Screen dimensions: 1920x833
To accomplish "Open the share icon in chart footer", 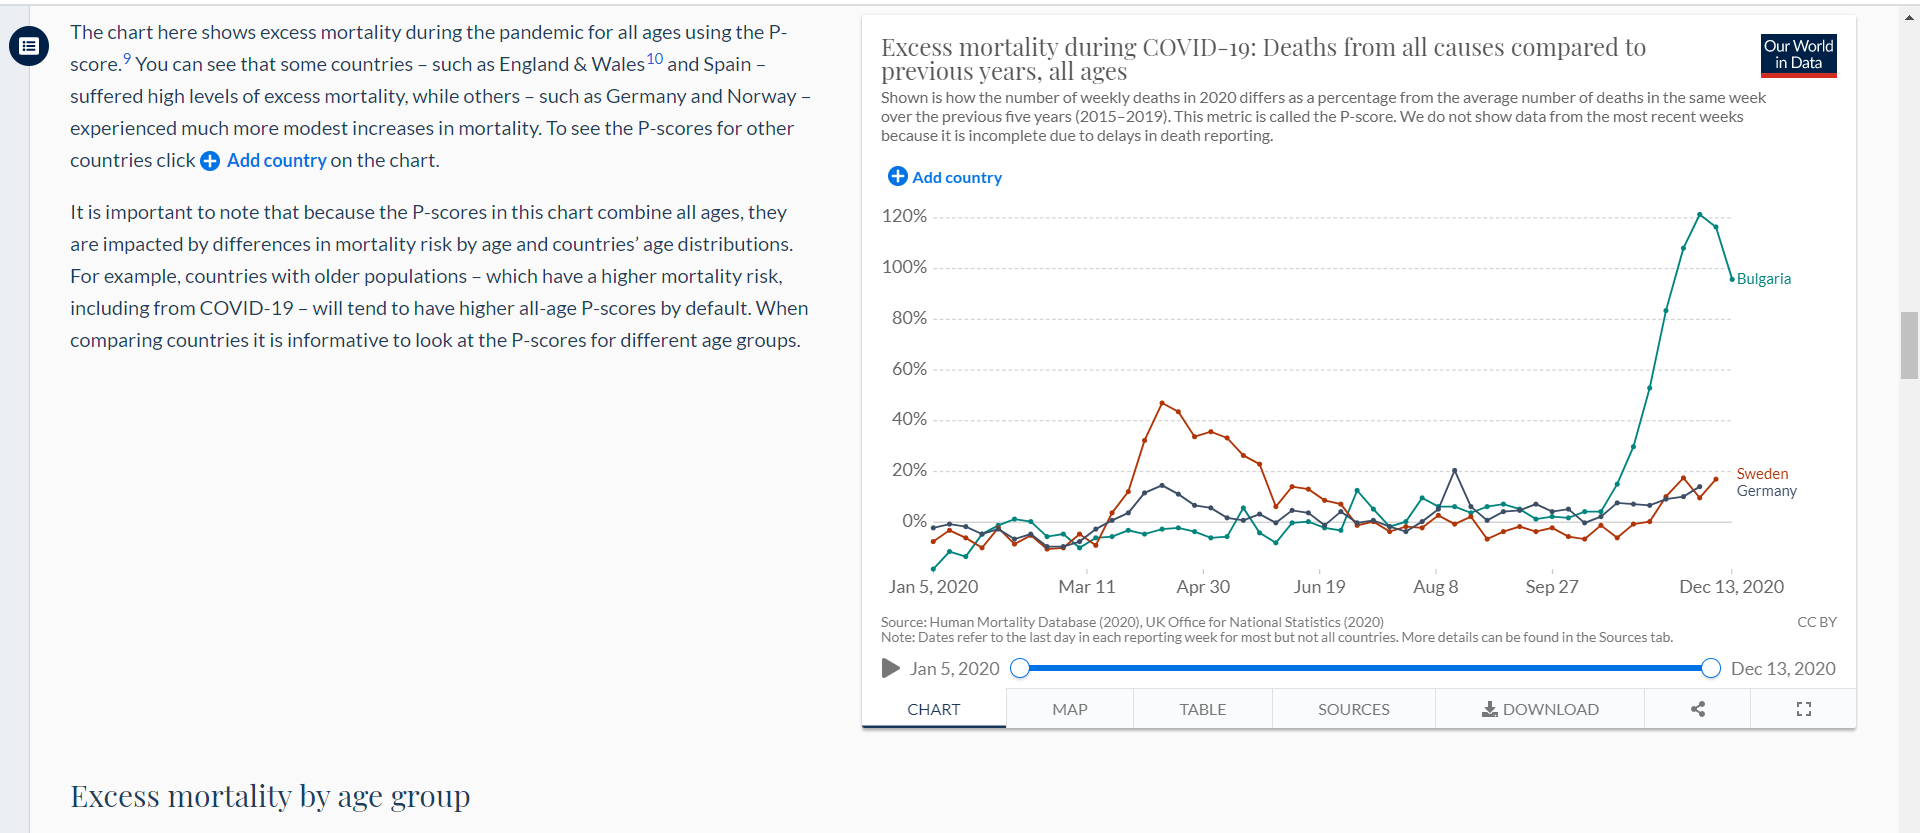I will point(1697,709).
